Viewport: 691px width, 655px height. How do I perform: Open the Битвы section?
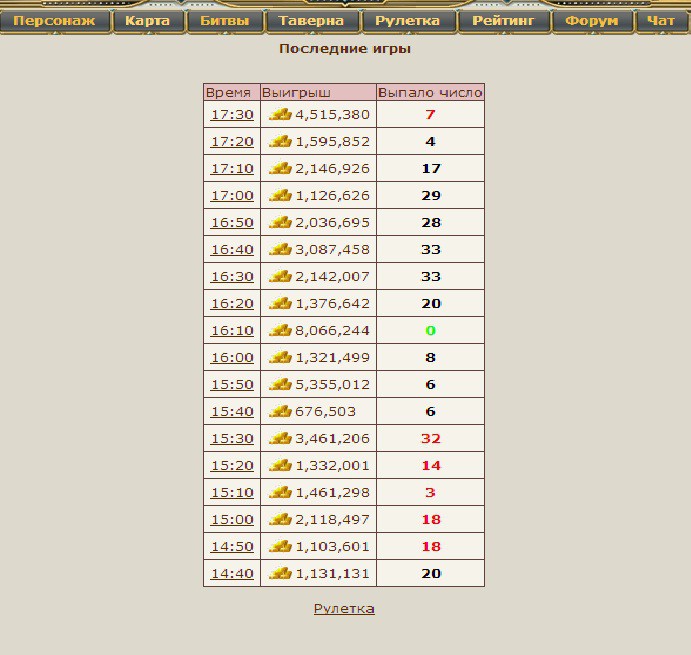pyautogui.click(x=225, y=21)
